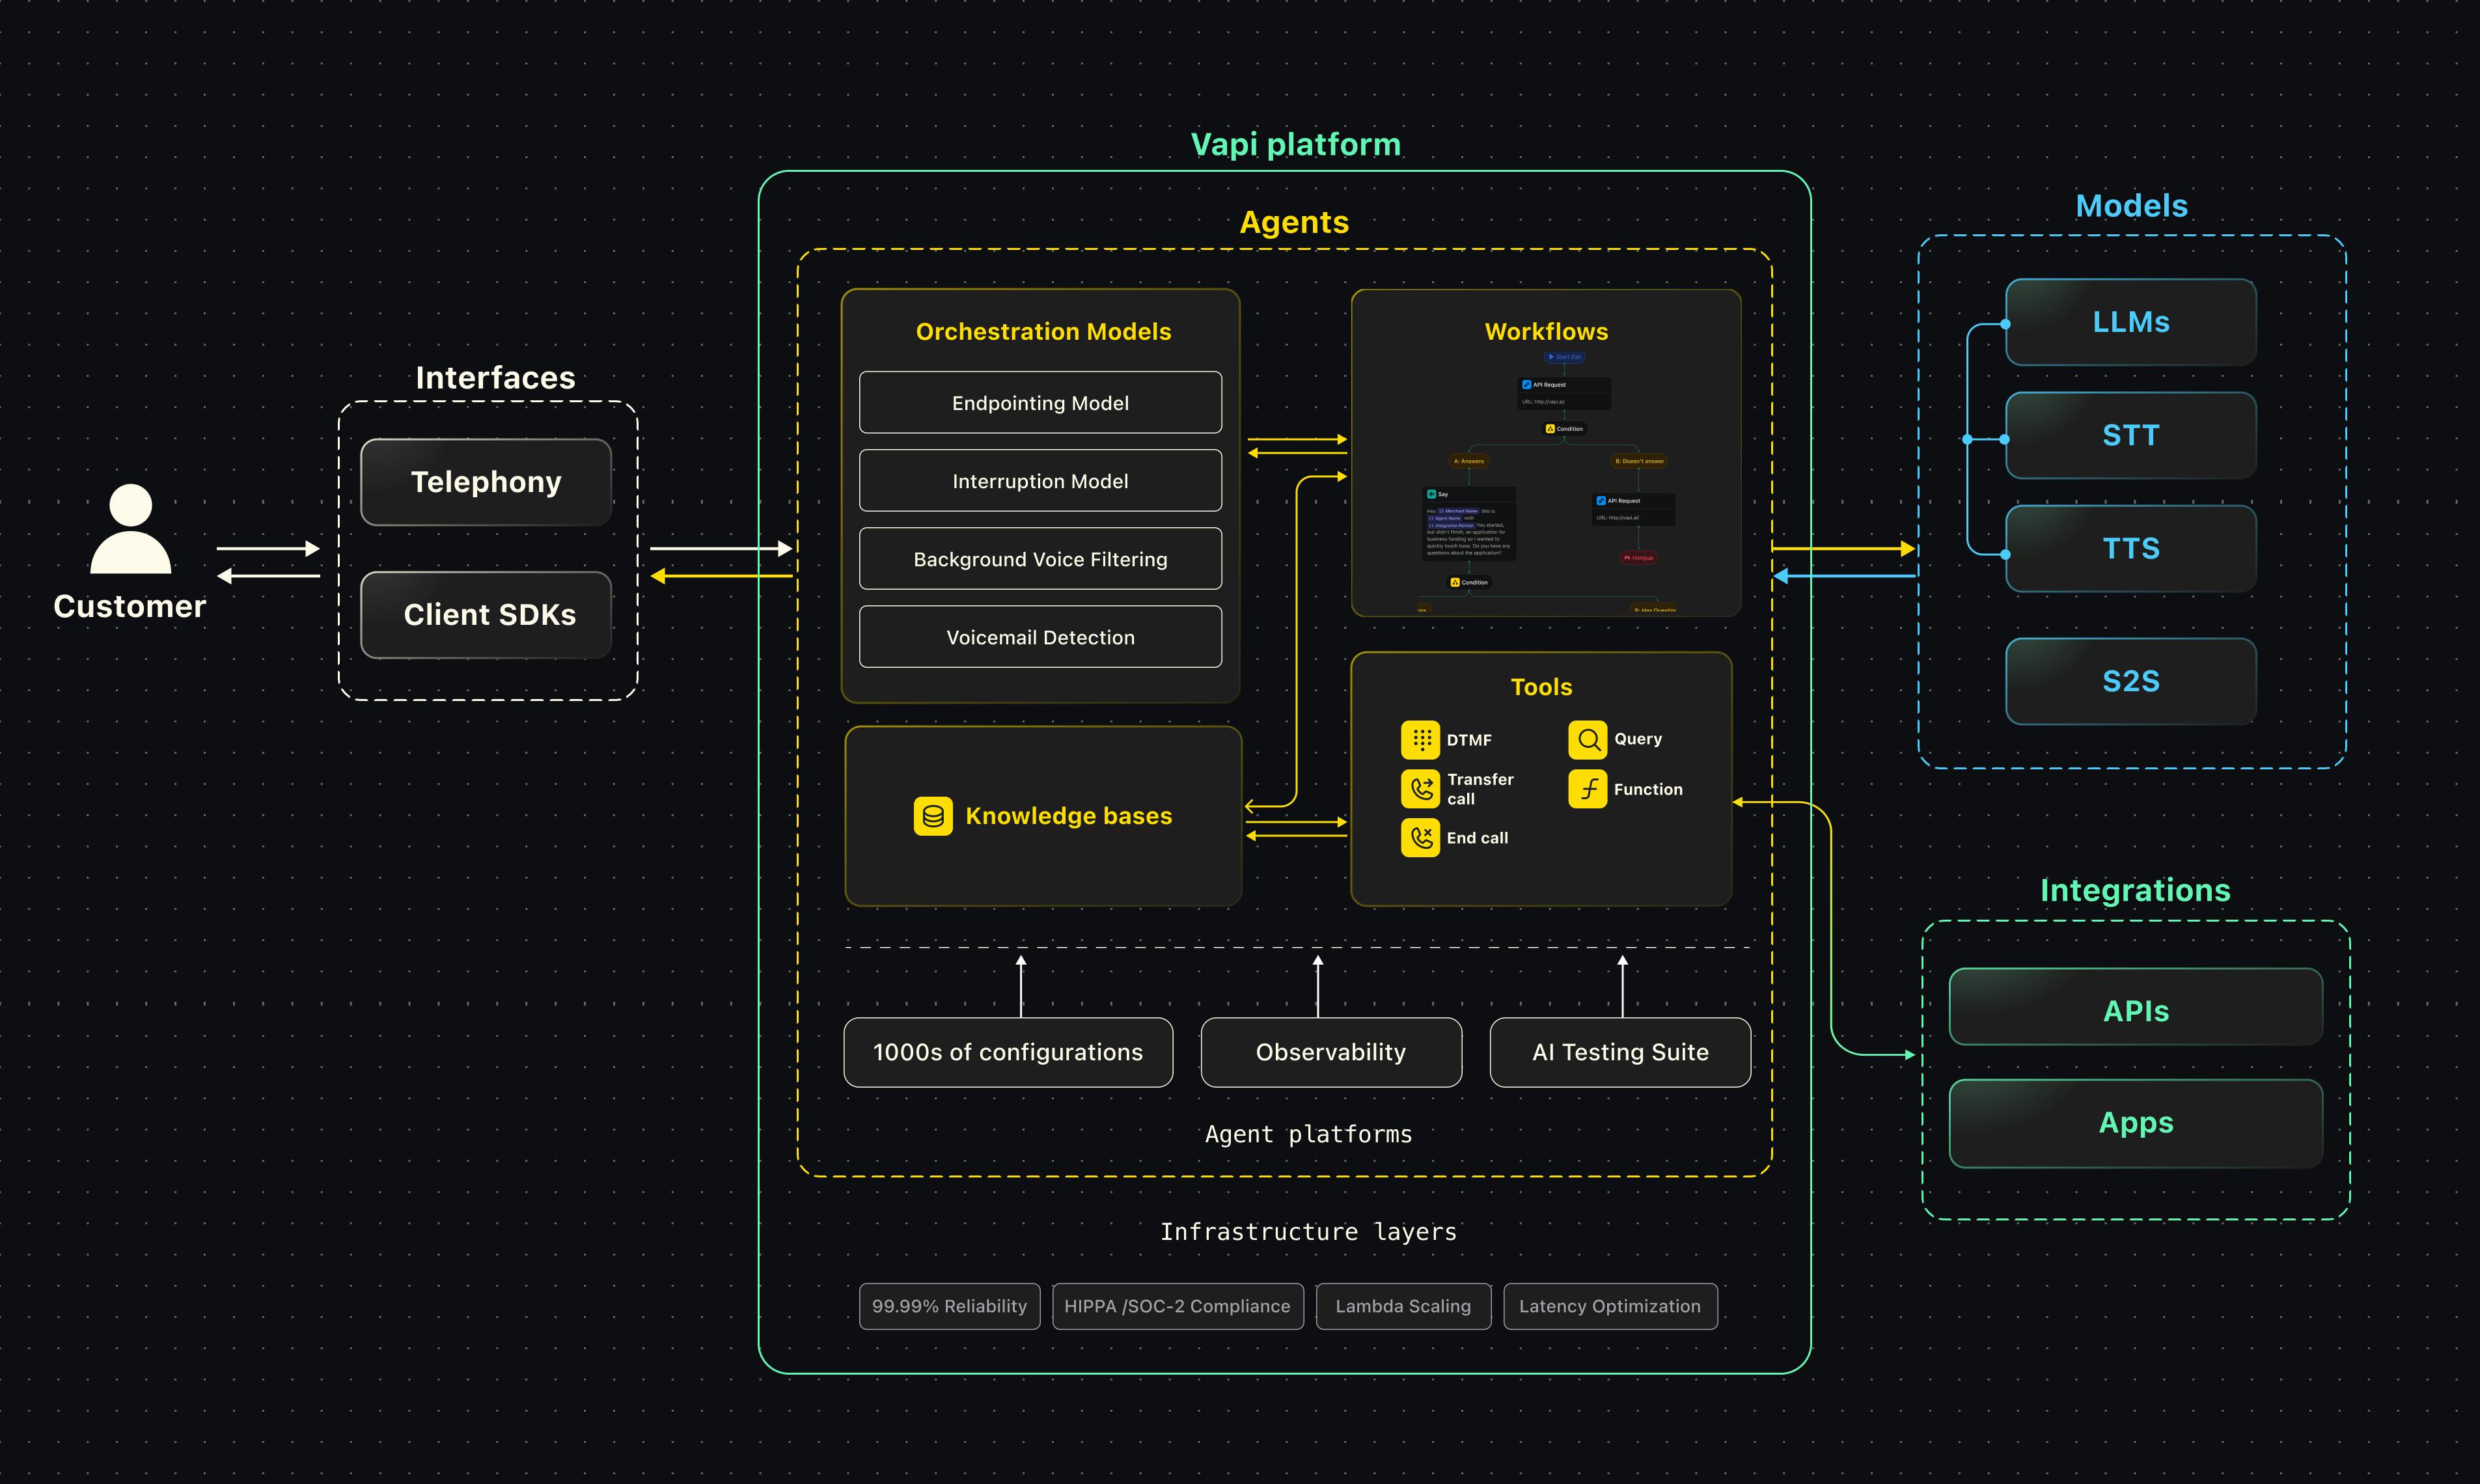This screenshot has width=2480, height=1484.
Task: Click the "Models" heading
Action: (2131, 206)
